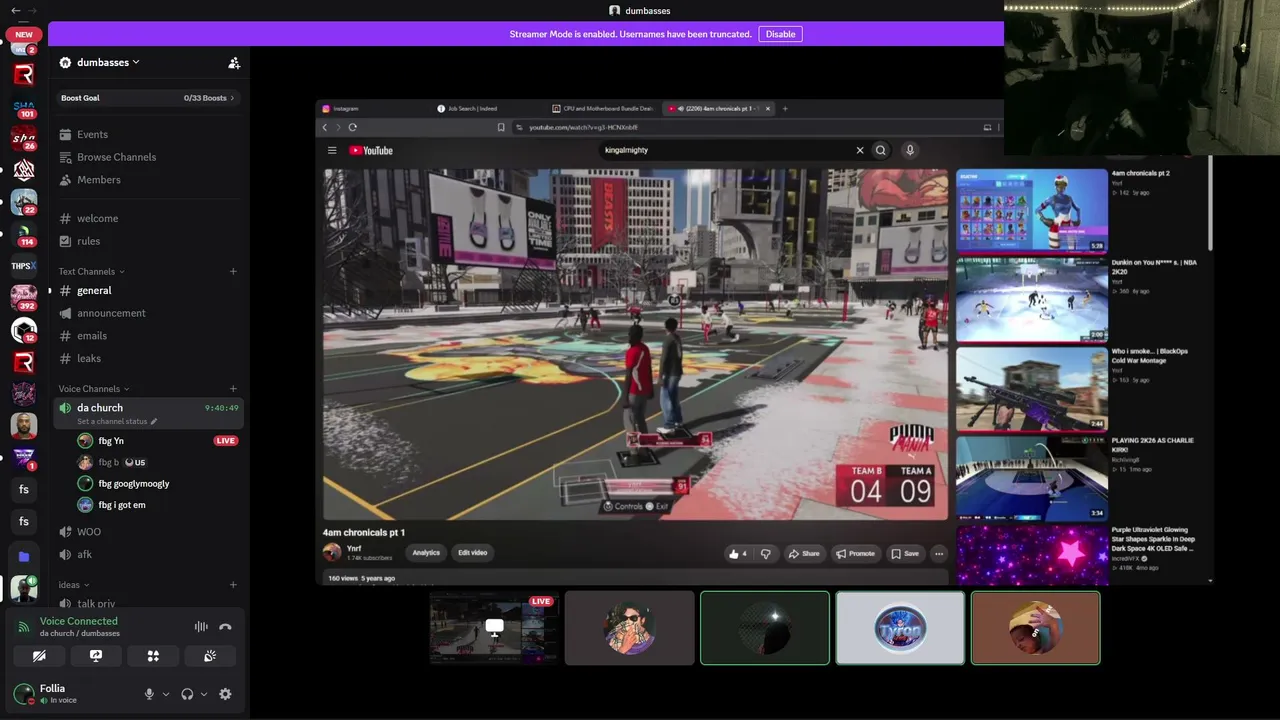The width and height of the screenshot is (1280, 720).
Task: Add a channel to Text Channels
Action: [x=233, y=271]
